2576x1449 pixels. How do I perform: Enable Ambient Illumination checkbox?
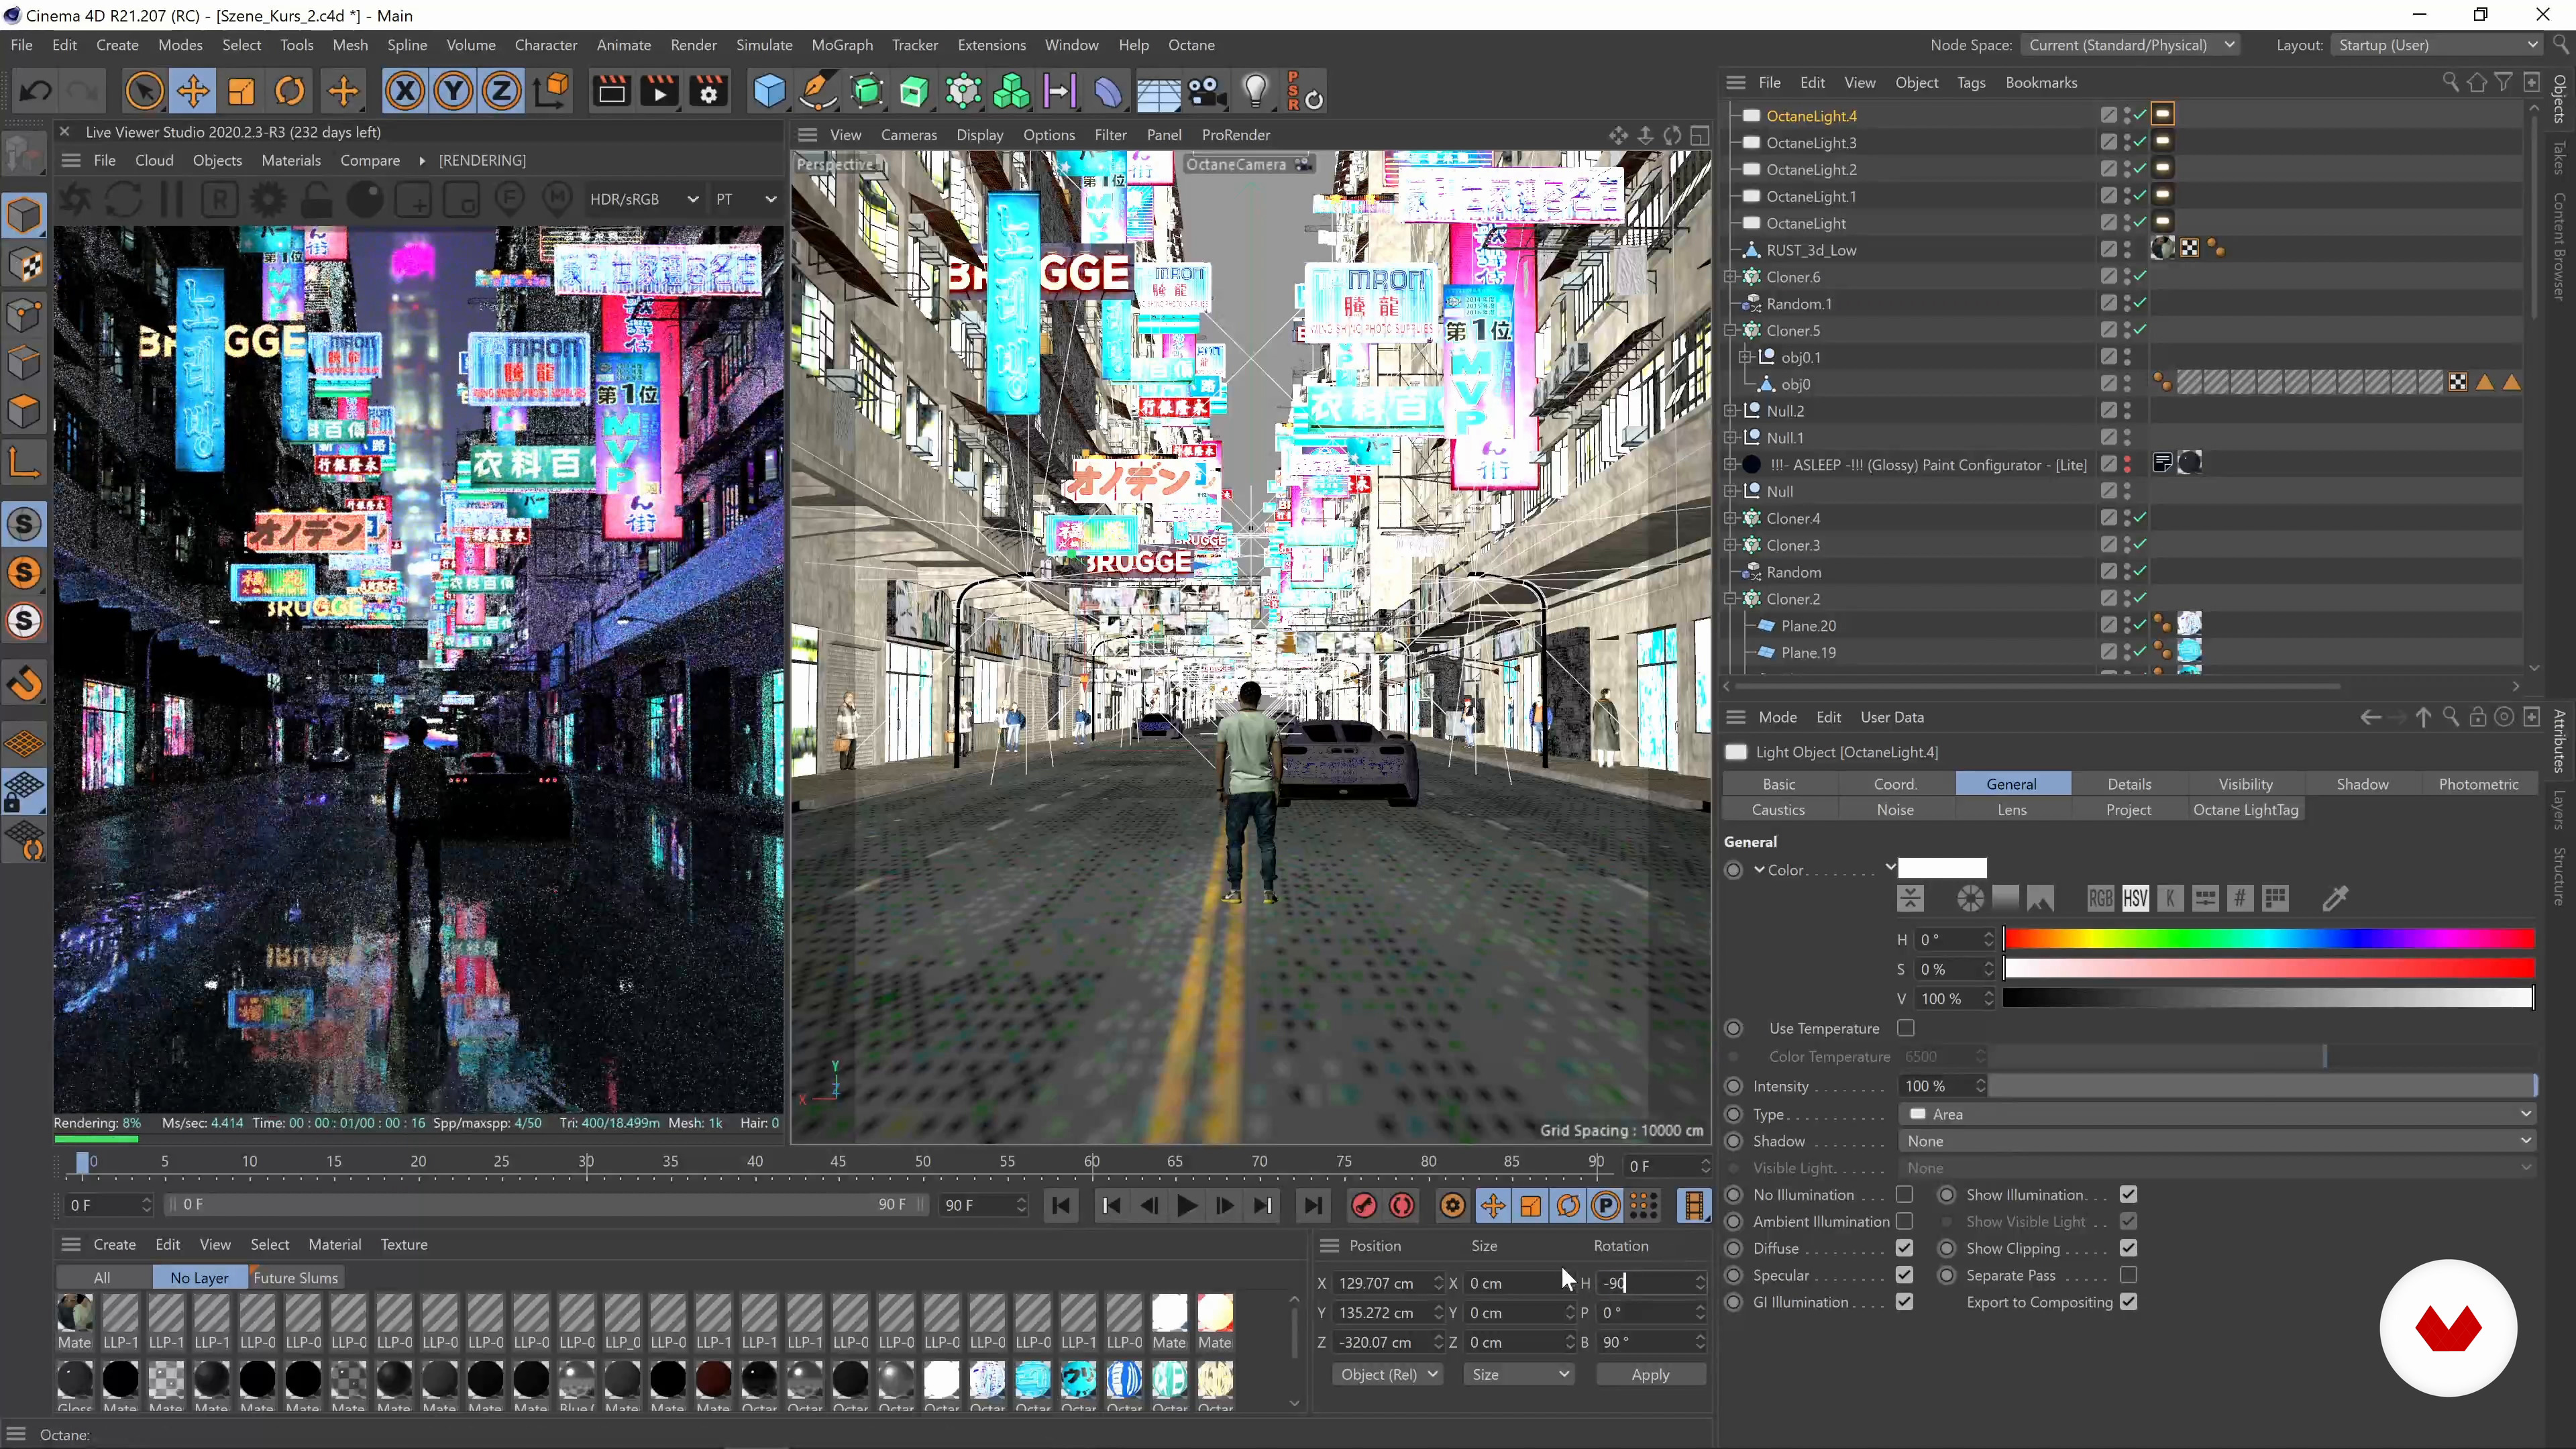1905,1221
